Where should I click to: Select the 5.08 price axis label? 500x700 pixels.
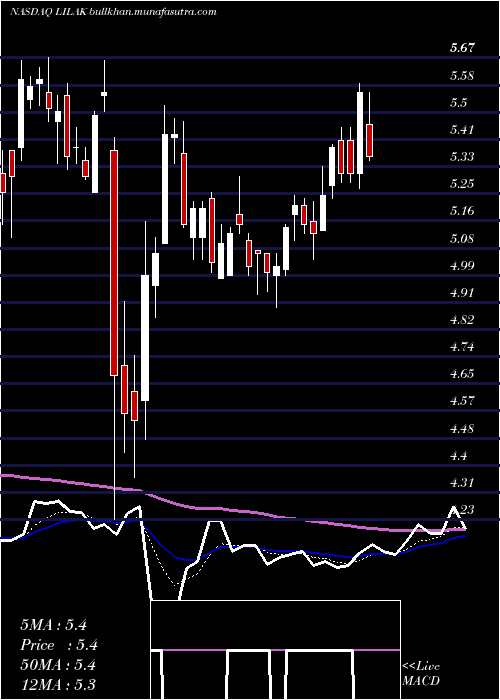click(x=463, y=239)
